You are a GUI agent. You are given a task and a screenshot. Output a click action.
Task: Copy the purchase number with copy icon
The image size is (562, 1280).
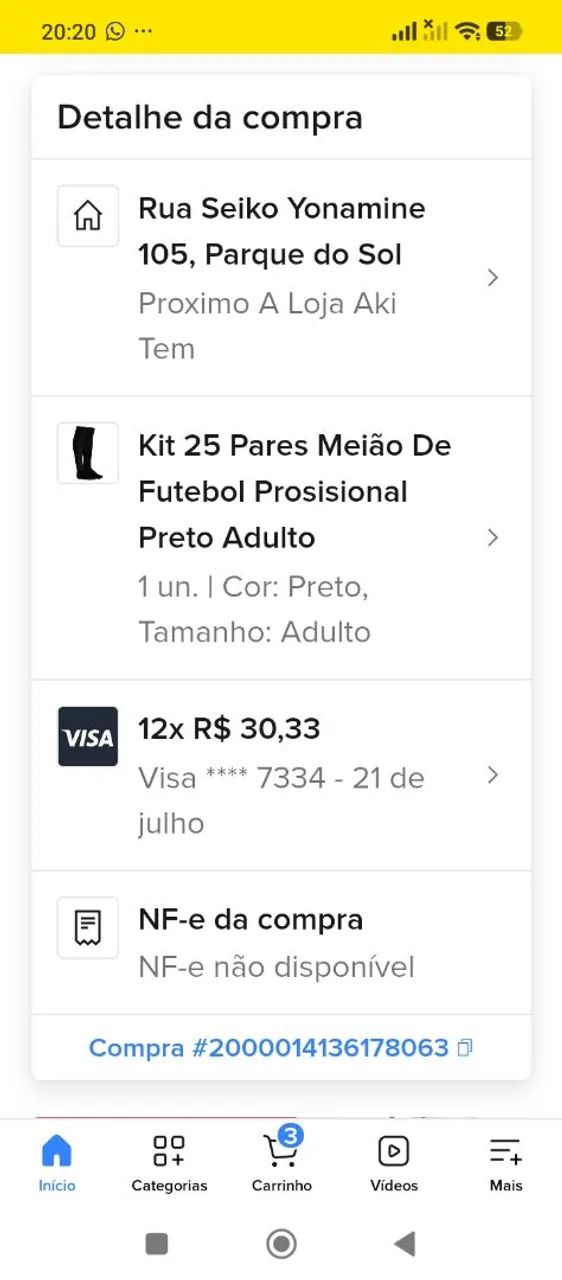pos(464,1048)
